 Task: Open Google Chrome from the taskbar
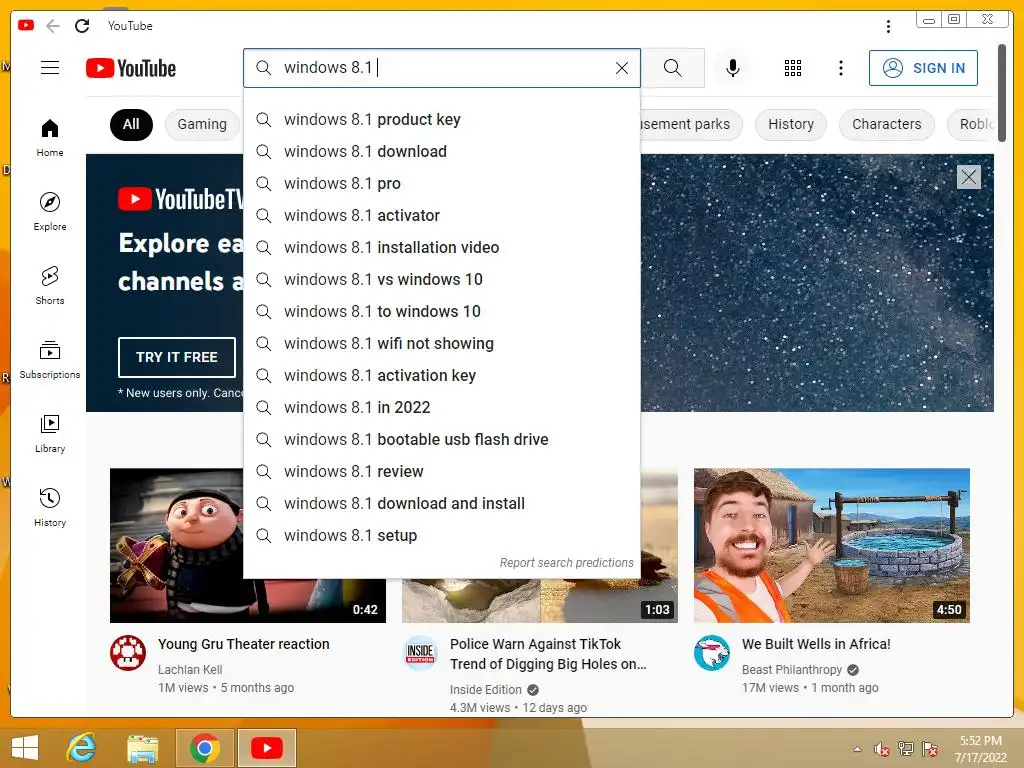(204, 748)
